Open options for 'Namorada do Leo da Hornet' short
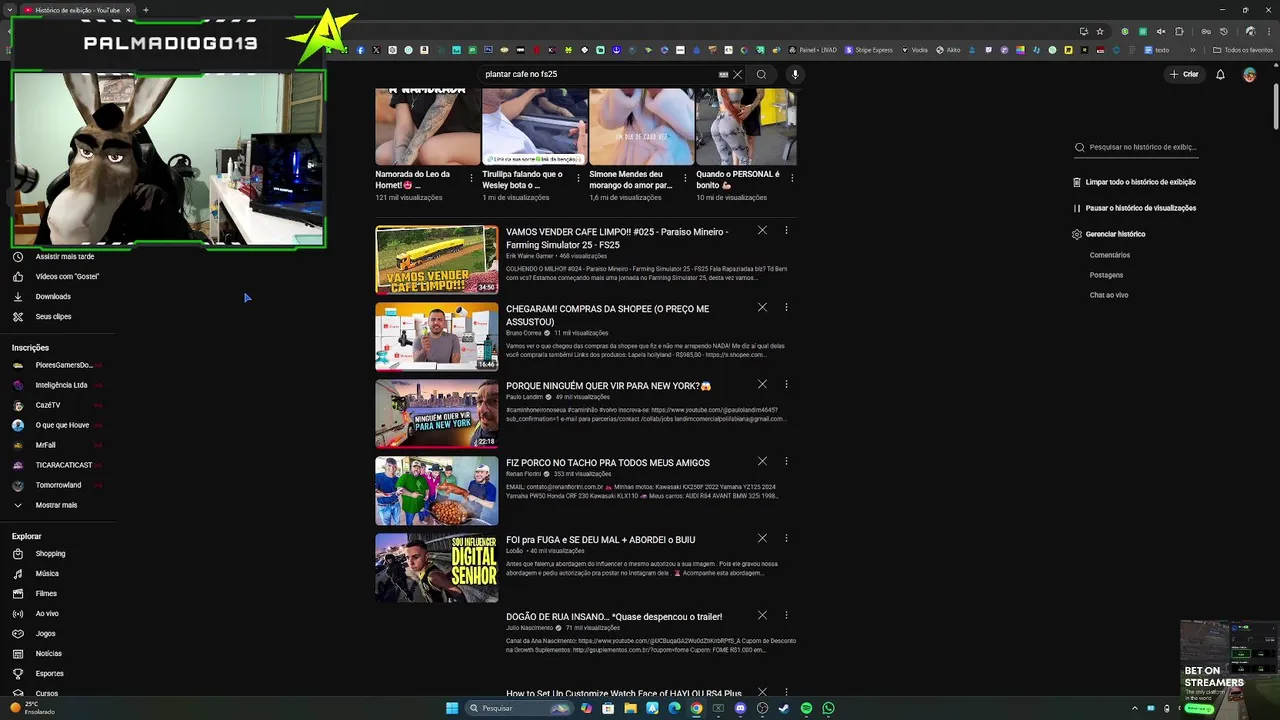 471,178
